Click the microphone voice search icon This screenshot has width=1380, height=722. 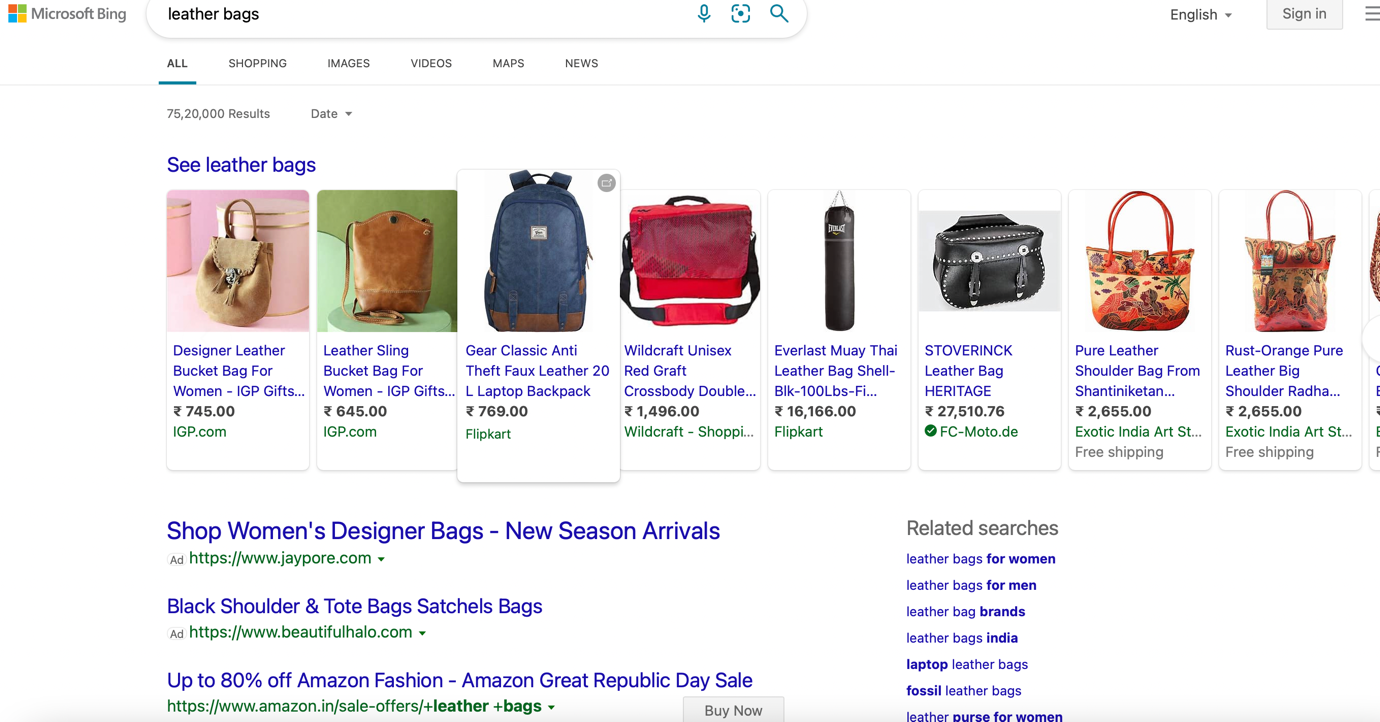point(704,14)
